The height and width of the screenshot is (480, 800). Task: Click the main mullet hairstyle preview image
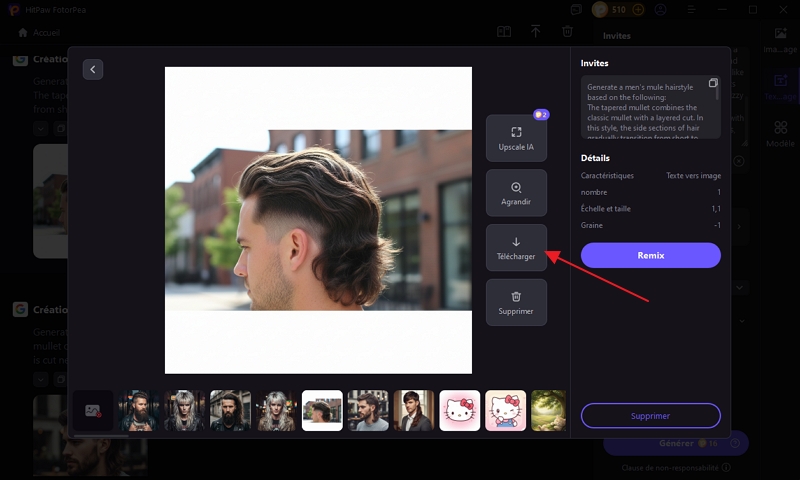318,220
